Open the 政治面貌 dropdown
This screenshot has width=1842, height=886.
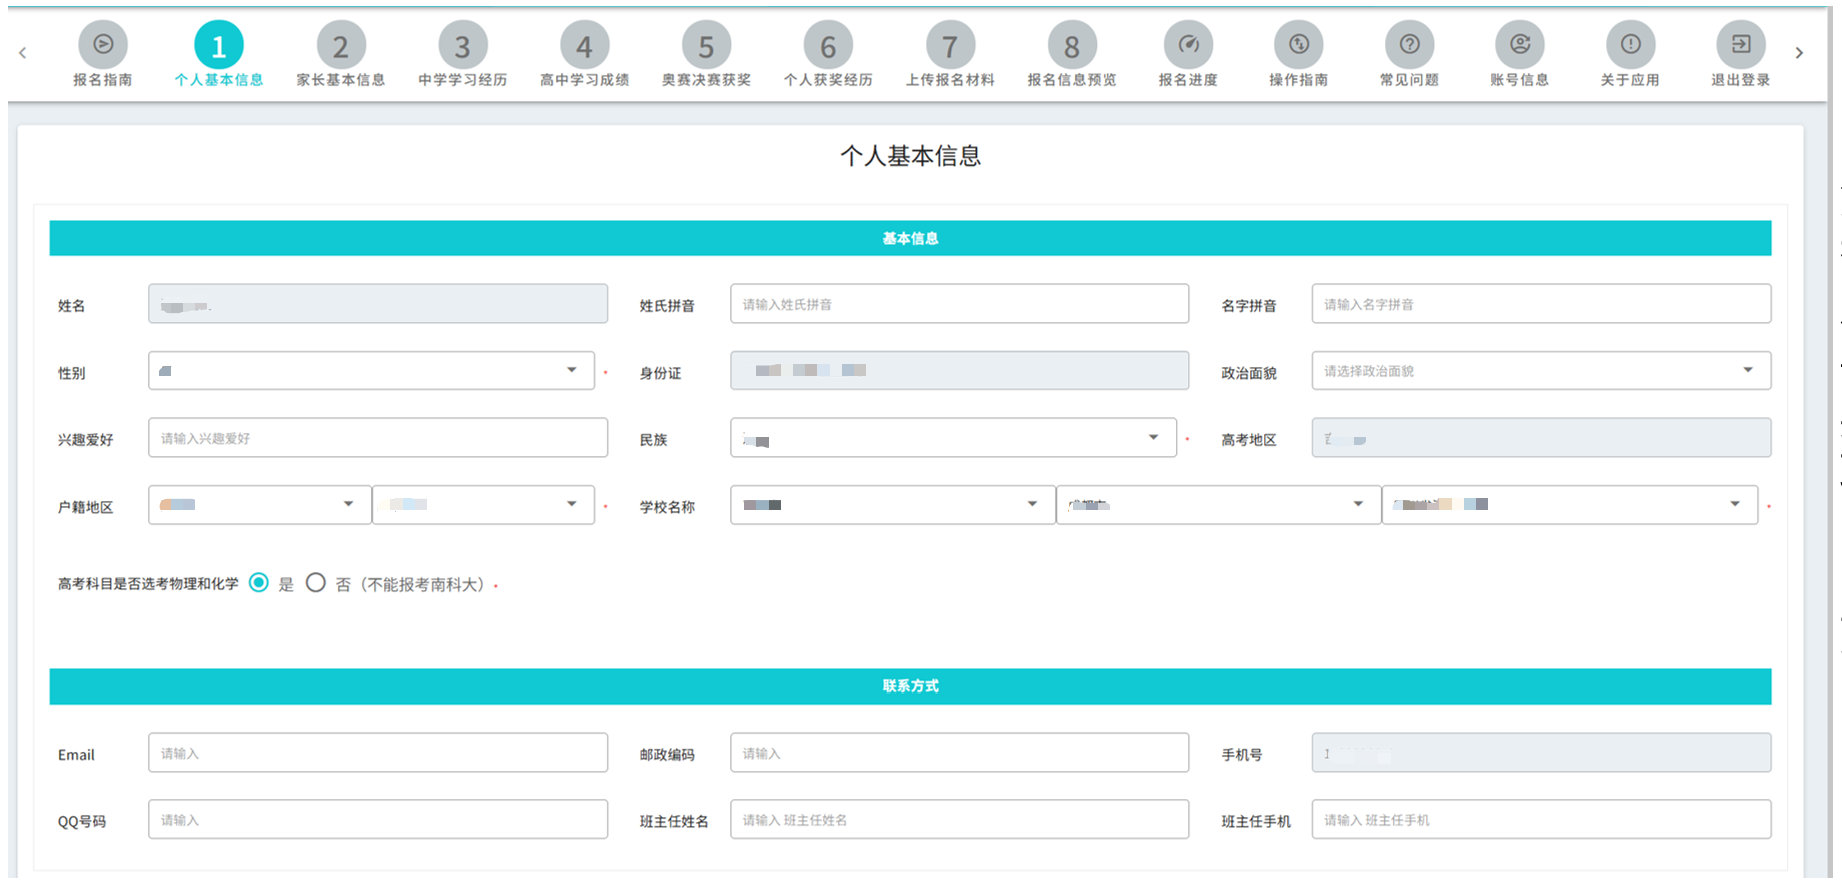point(1540,371)
